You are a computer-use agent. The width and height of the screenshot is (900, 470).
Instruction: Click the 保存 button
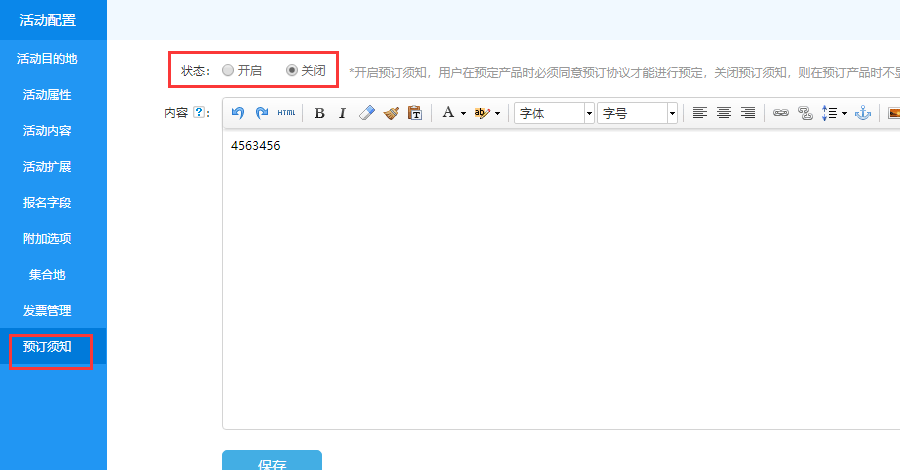point(271,462)
